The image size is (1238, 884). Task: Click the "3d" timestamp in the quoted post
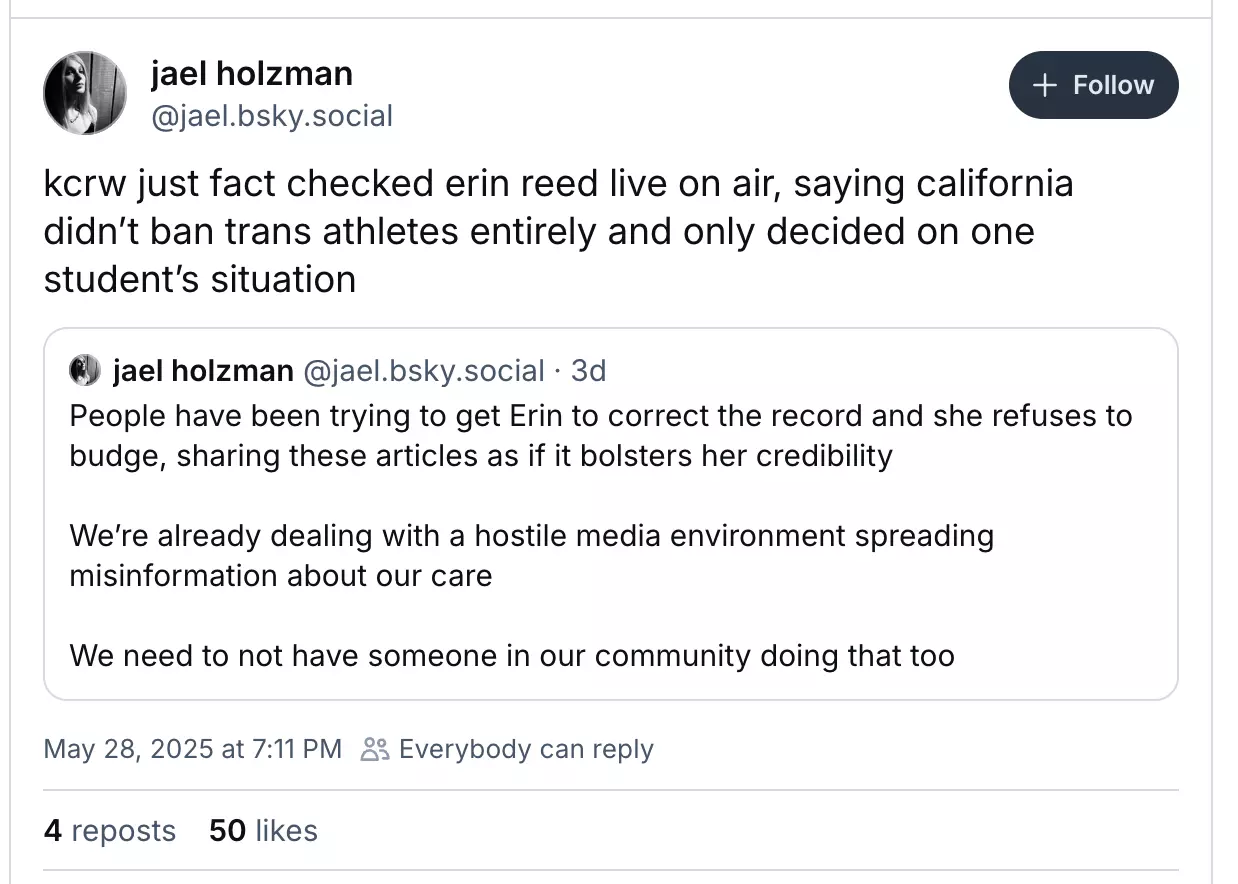coord(588,371)
